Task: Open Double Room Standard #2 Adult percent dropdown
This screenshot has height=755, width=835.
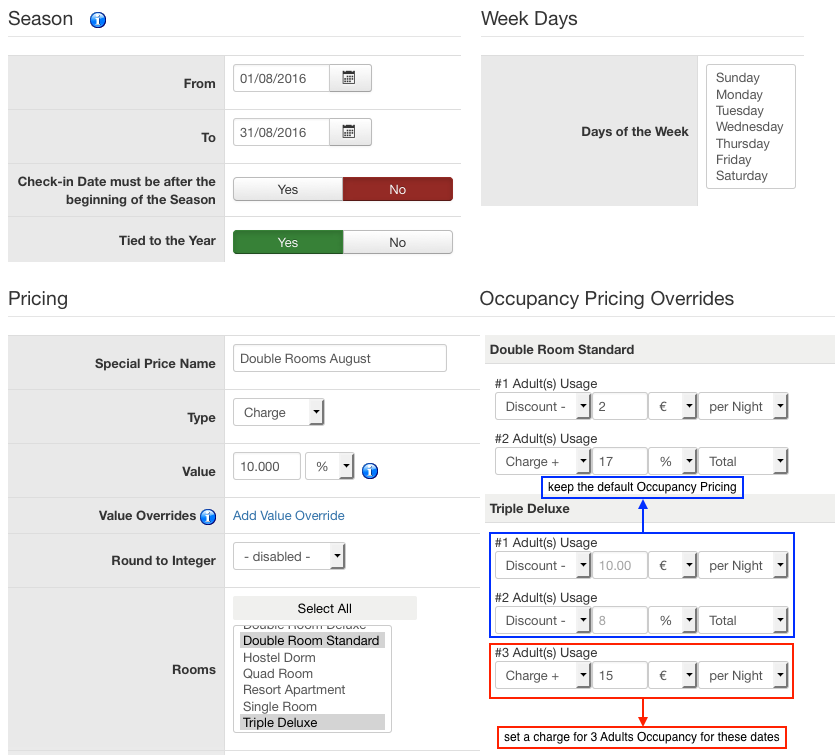Action: click(672, 461)
